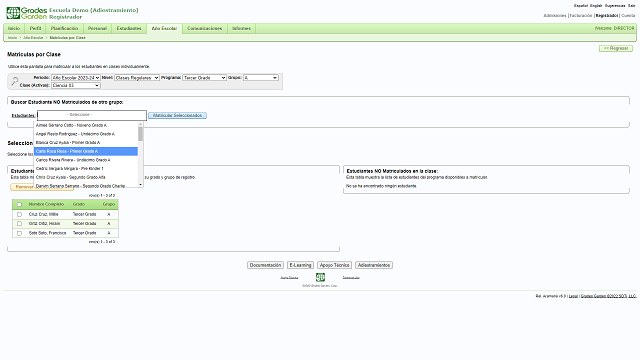This screenshot has height=360, width=640.
Task: Open the Grupo dropdown showing A
Action: point(261,78)
